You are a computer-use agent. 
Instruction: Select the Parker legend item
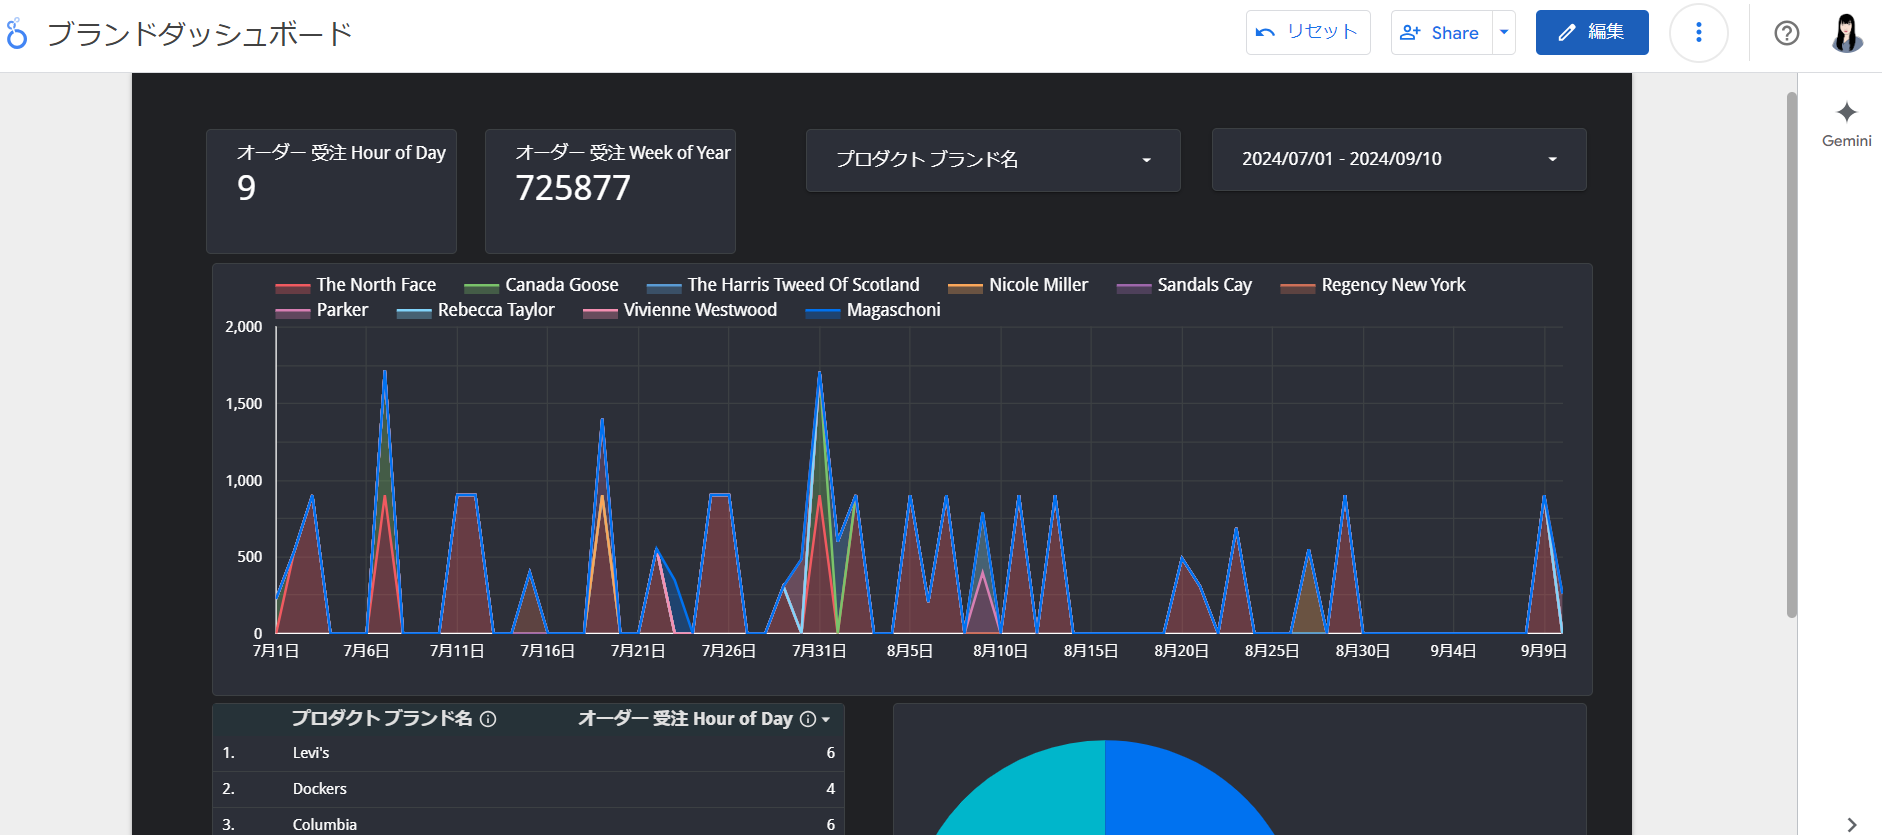click(x=322, y=310)
